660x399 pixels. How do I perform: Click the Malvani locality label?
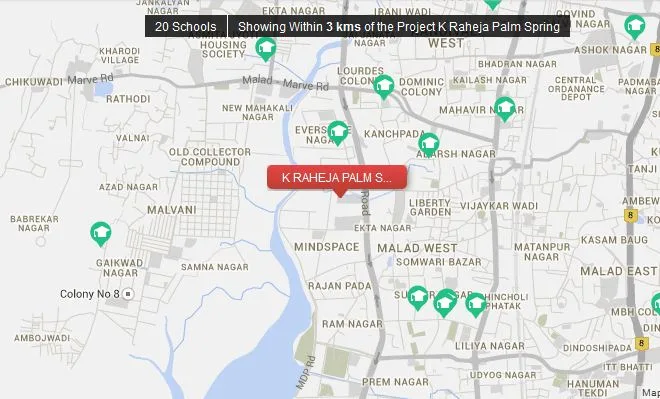pyautogui.click(x=172, y=210)
